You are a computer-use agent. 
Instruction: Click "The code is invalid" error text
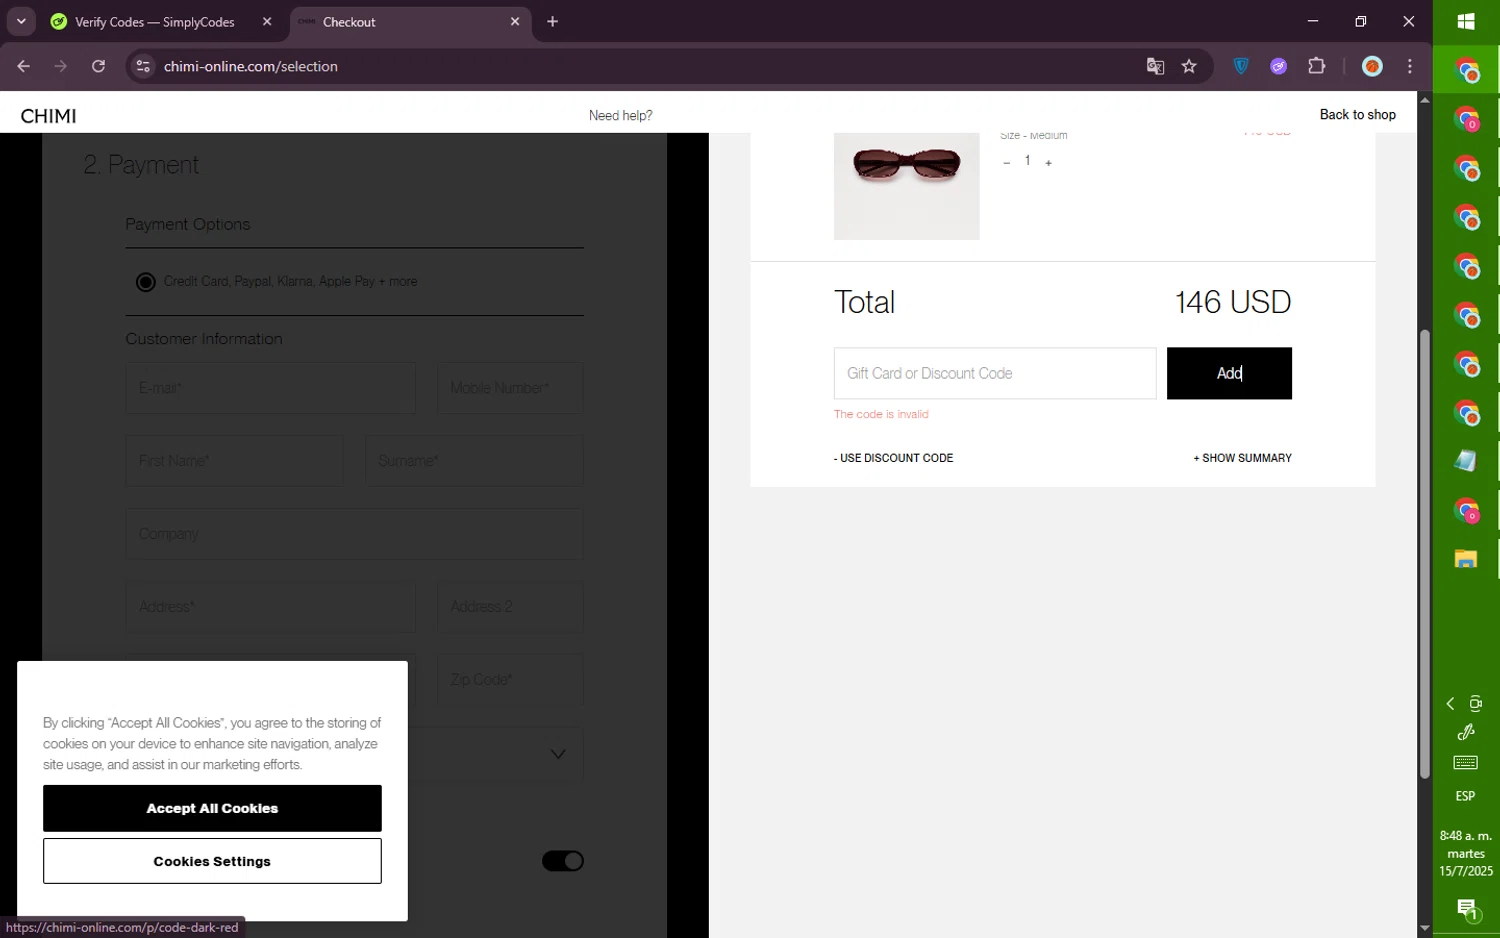click(x=881, y=414)
